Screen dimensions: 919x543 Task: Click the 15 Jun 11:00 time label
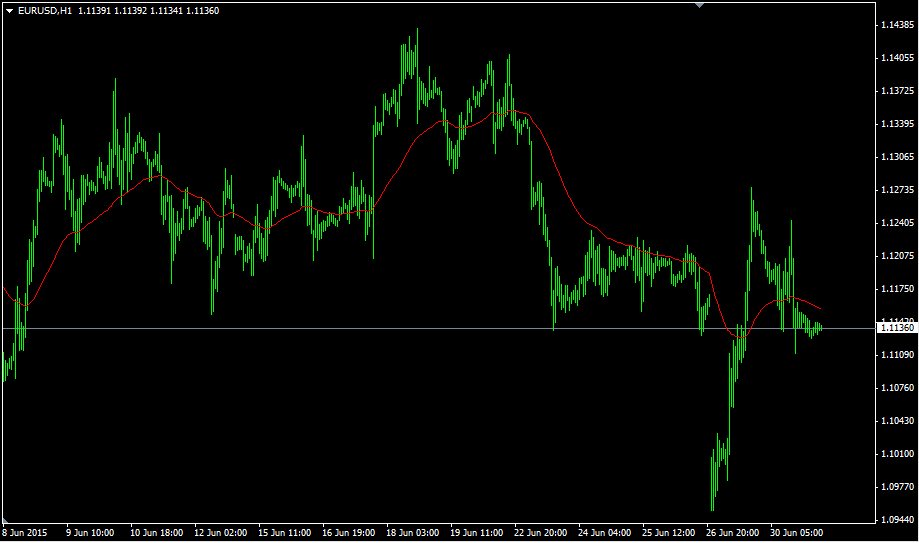[285, 533]
